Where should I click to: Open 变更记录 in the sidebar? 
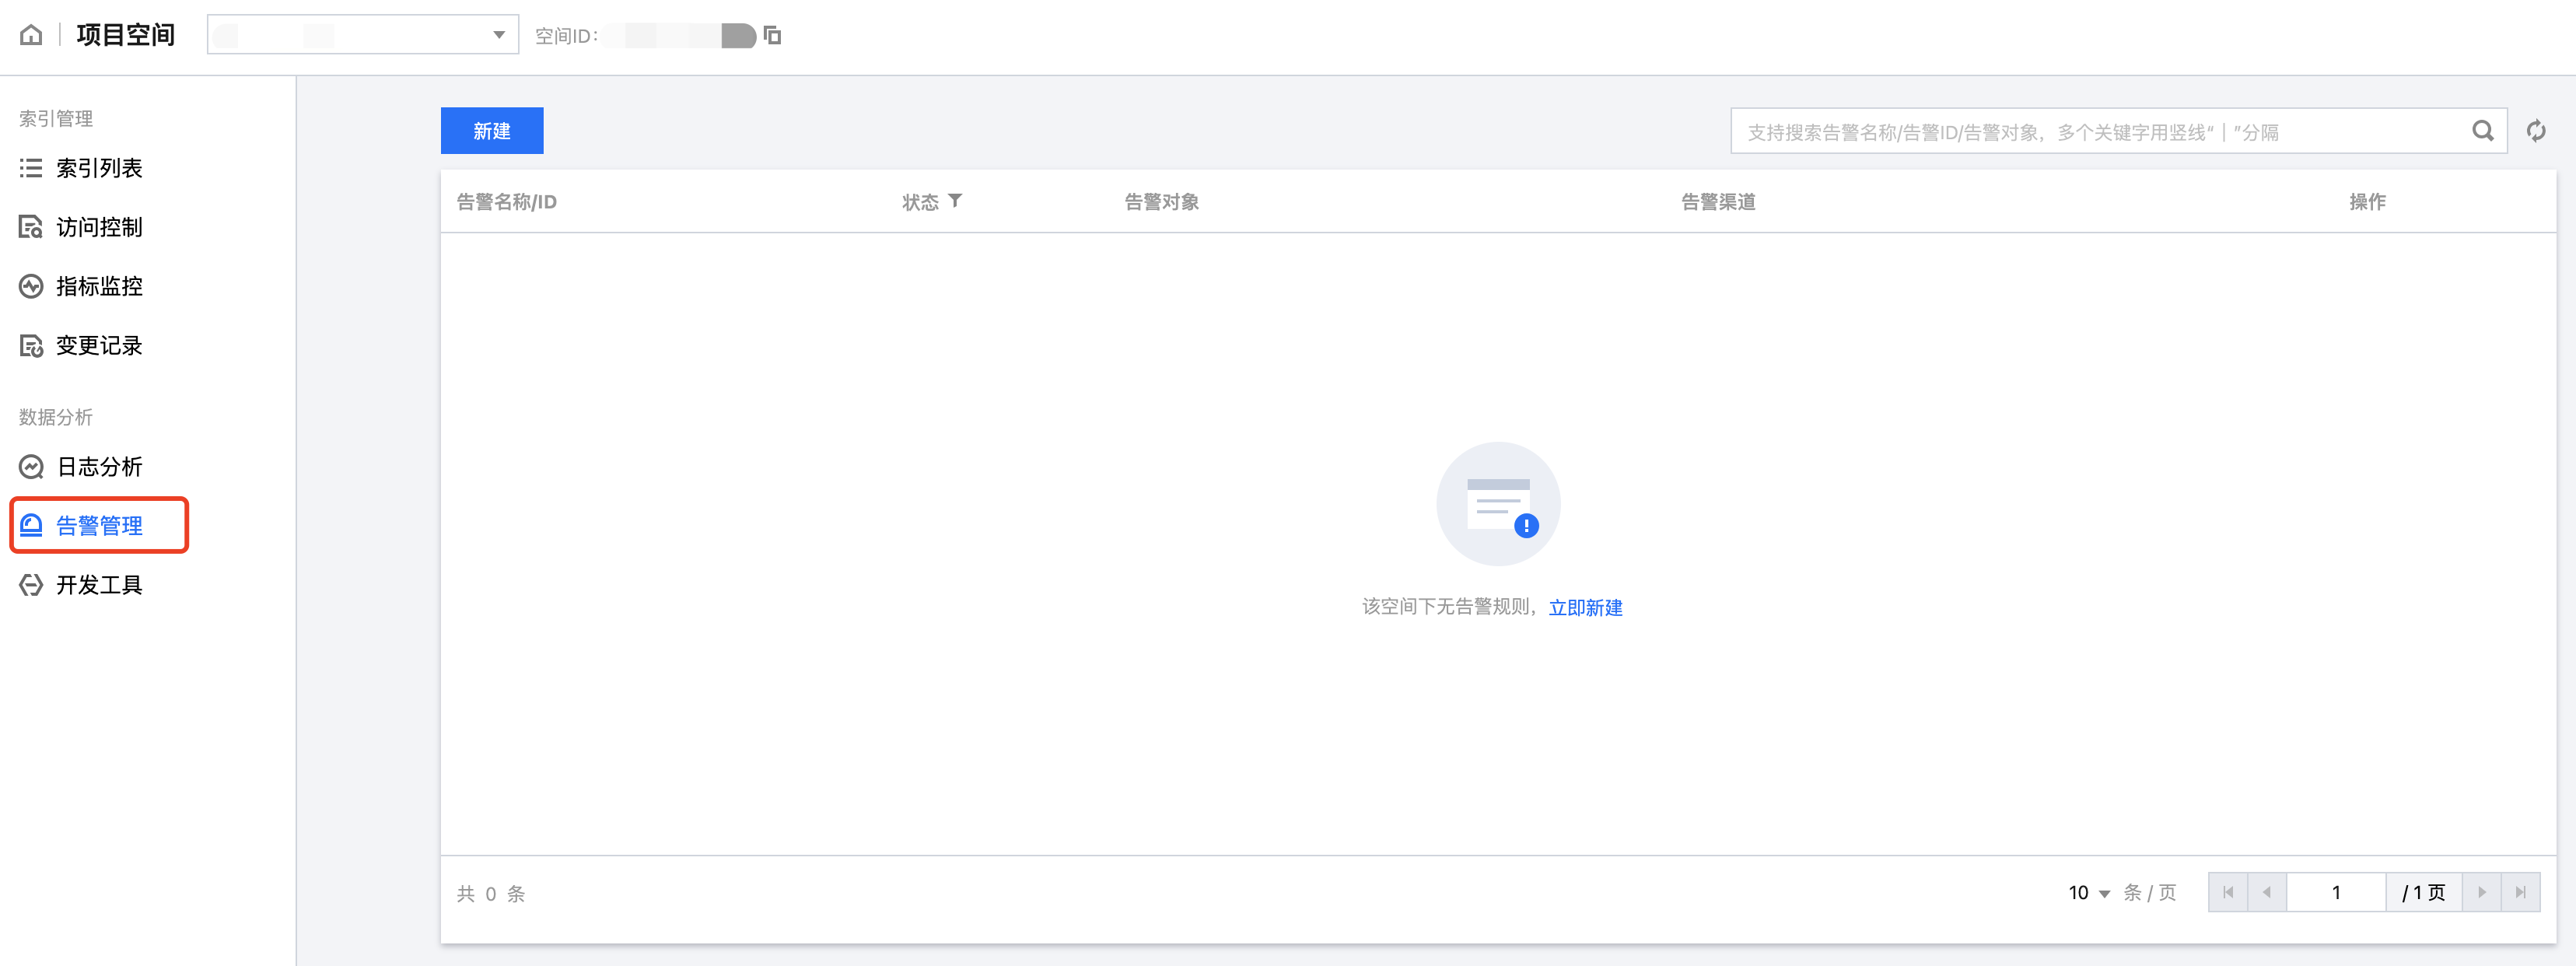coord(98,345)
